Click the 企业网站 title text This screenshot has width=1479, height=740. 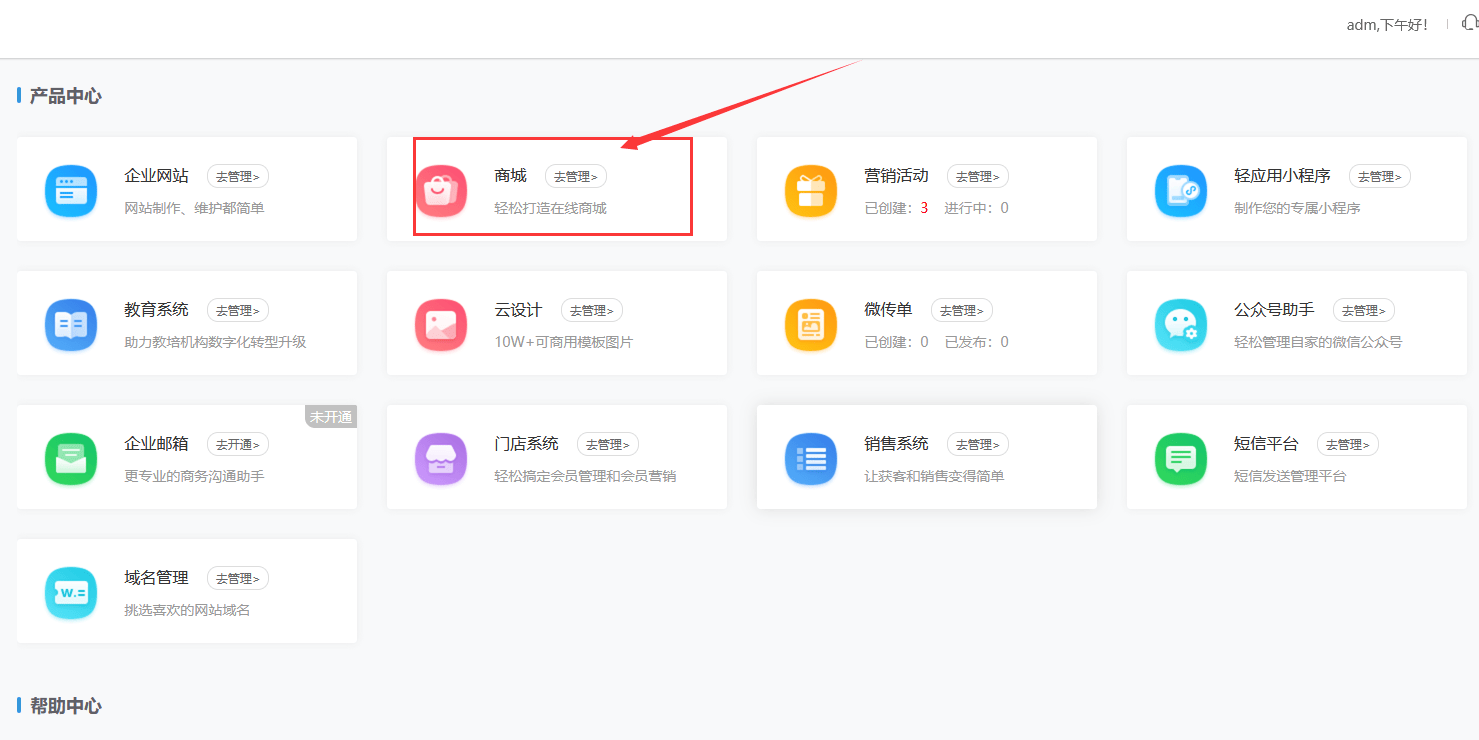point(156,176)
